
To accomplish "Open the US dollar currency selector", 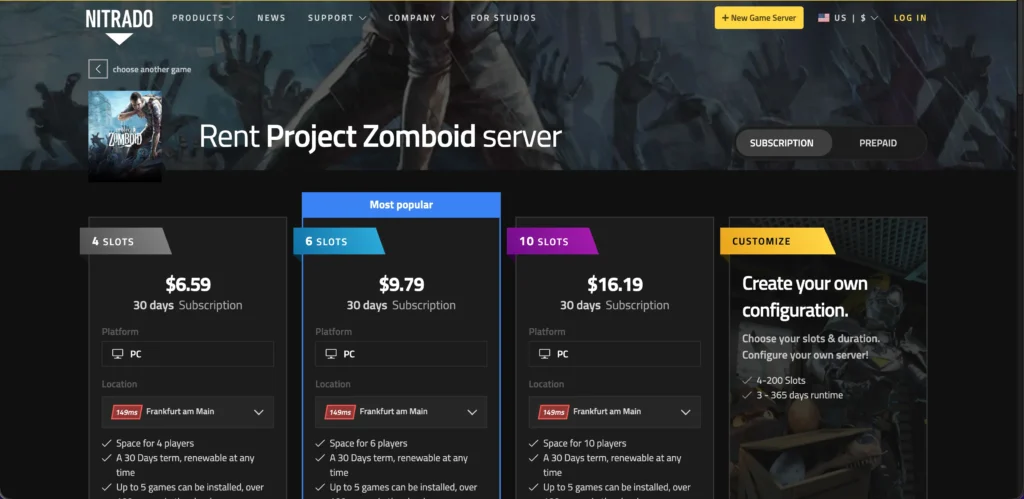I will tap(856, 18).
